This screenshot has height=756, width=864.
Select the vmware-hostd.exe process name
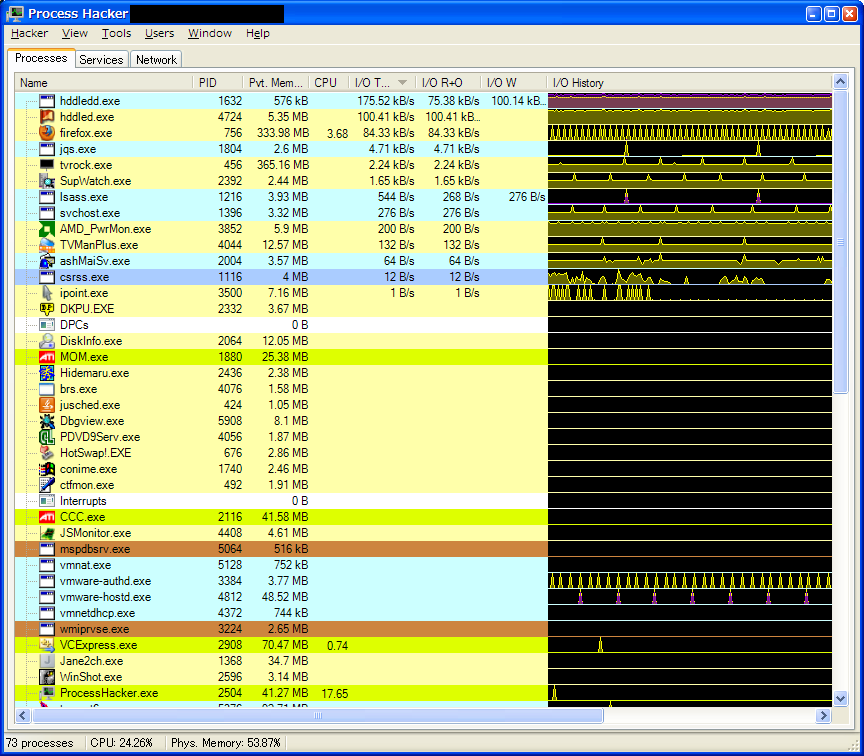pyautogui.click(x=105, y=597)
